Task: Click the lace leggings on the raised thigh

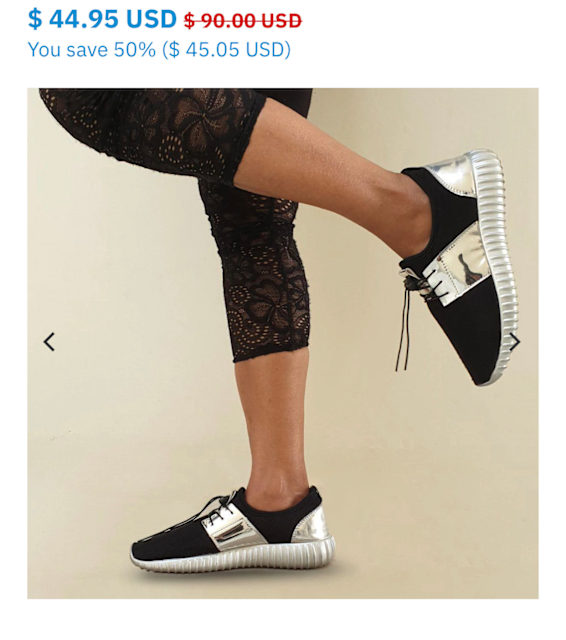Action: tap(159, 127)
